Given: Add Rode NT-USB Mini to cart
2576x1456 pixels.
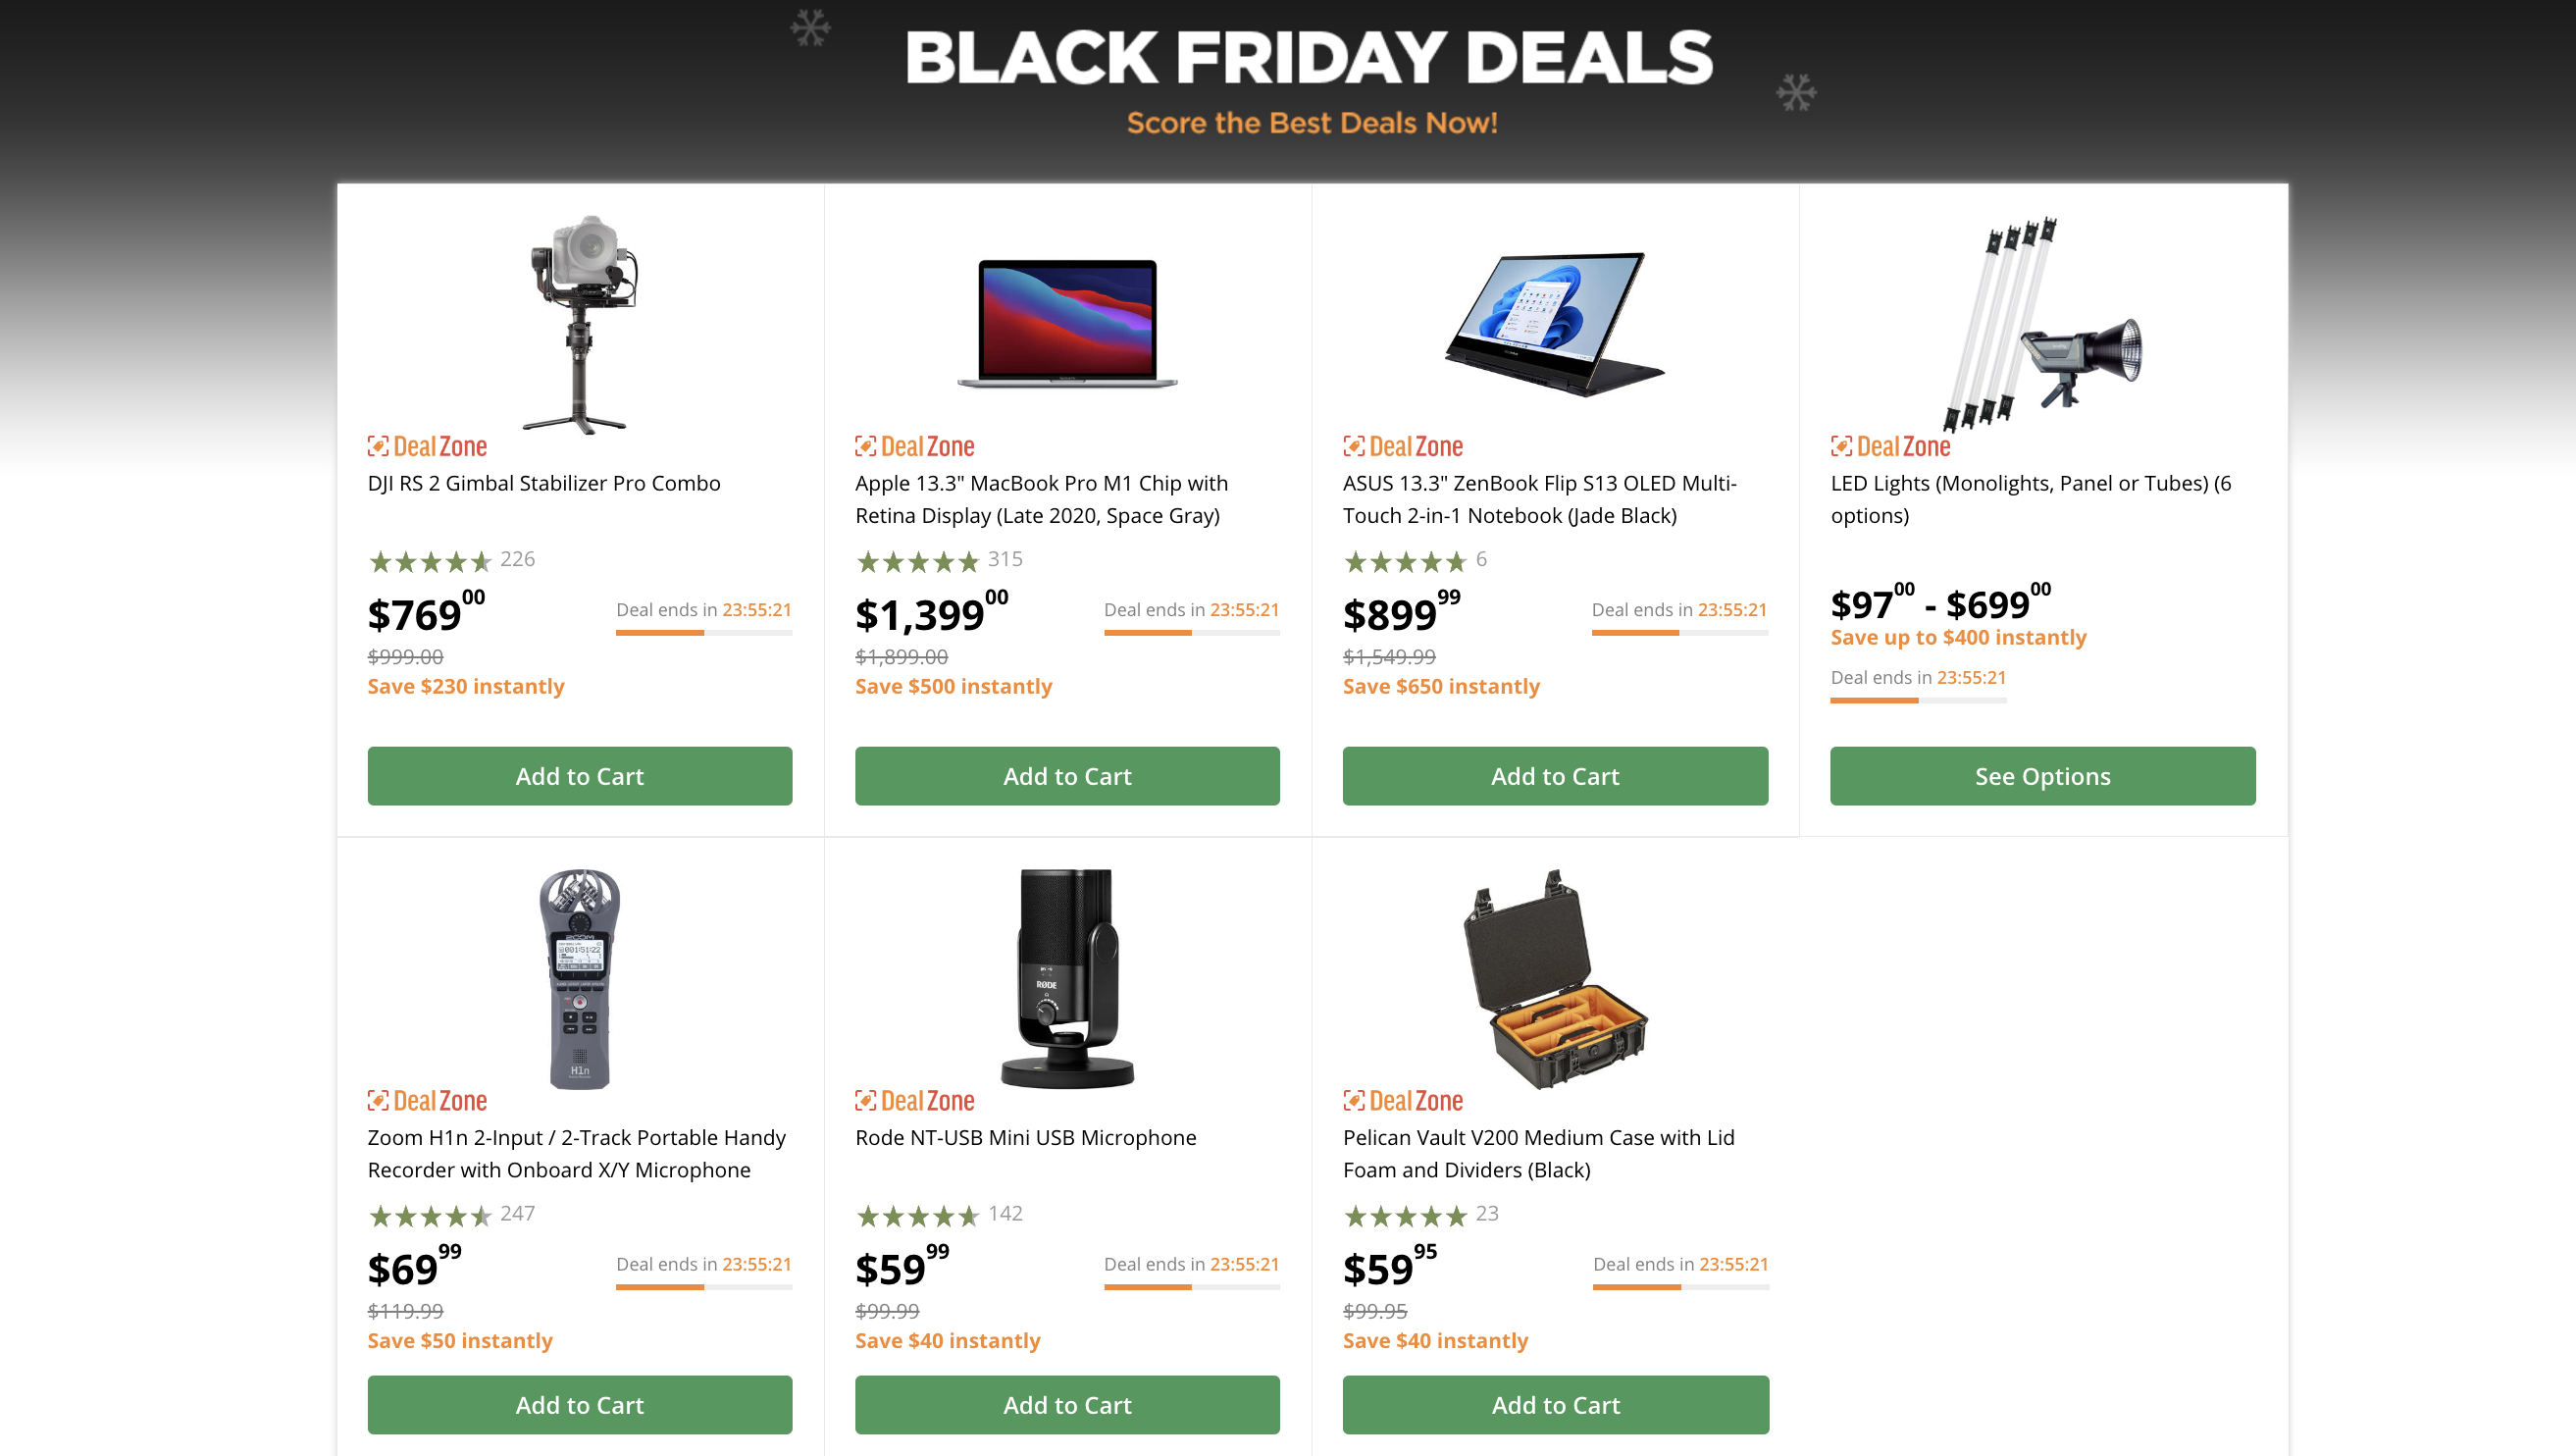Looking at the screenshot, I should tap(1067, 1404).
